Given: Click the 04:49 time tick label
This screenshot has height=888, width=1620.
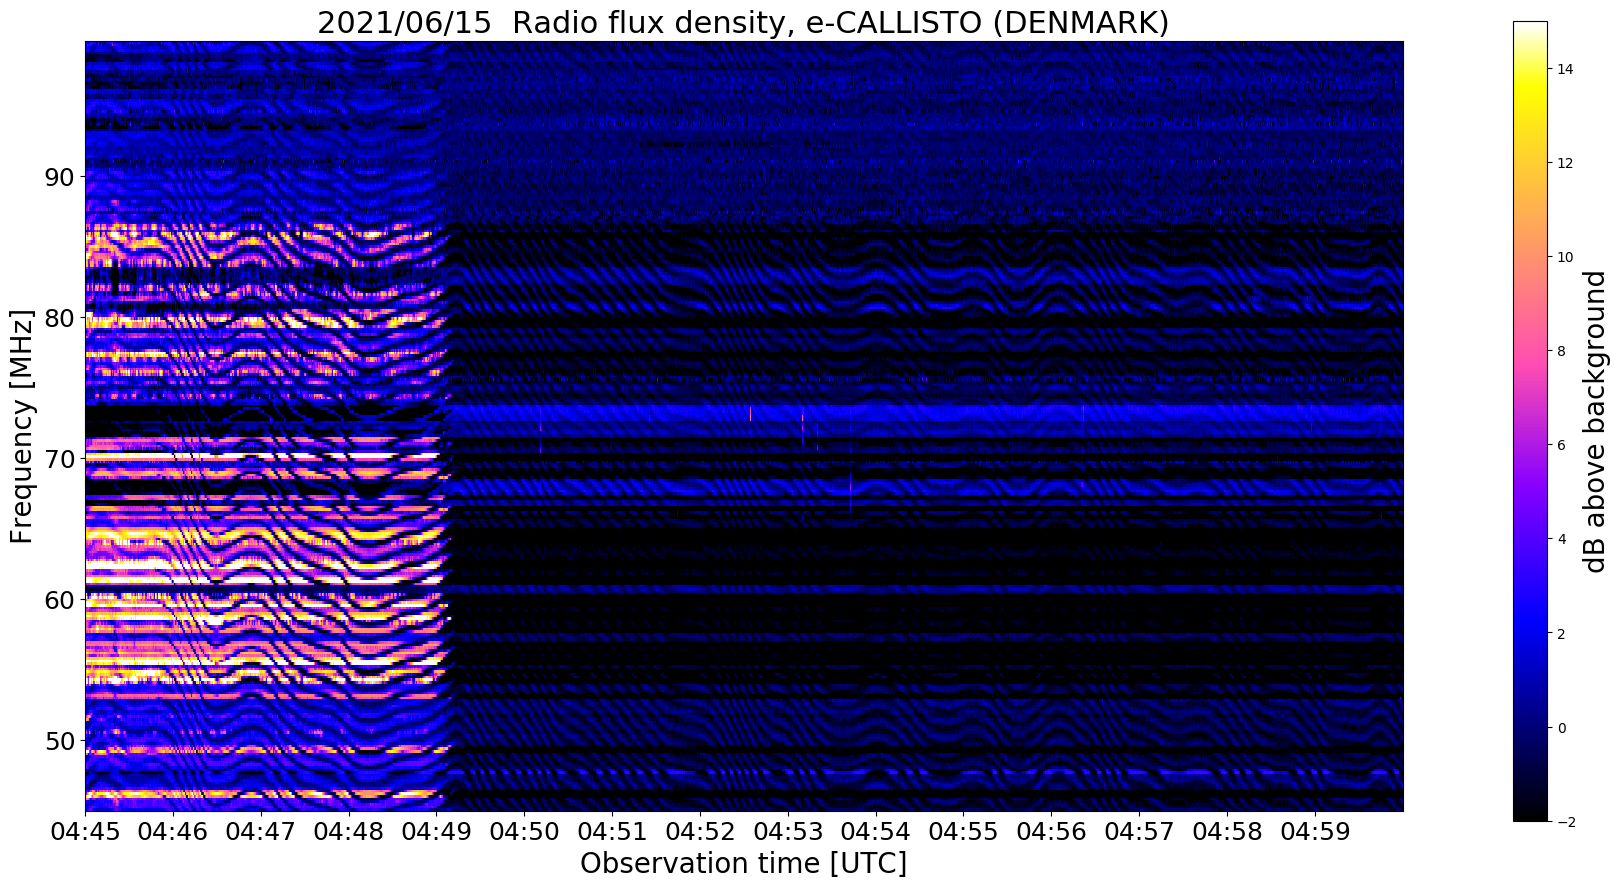Looking at the screenshot, I should [437, 831].
